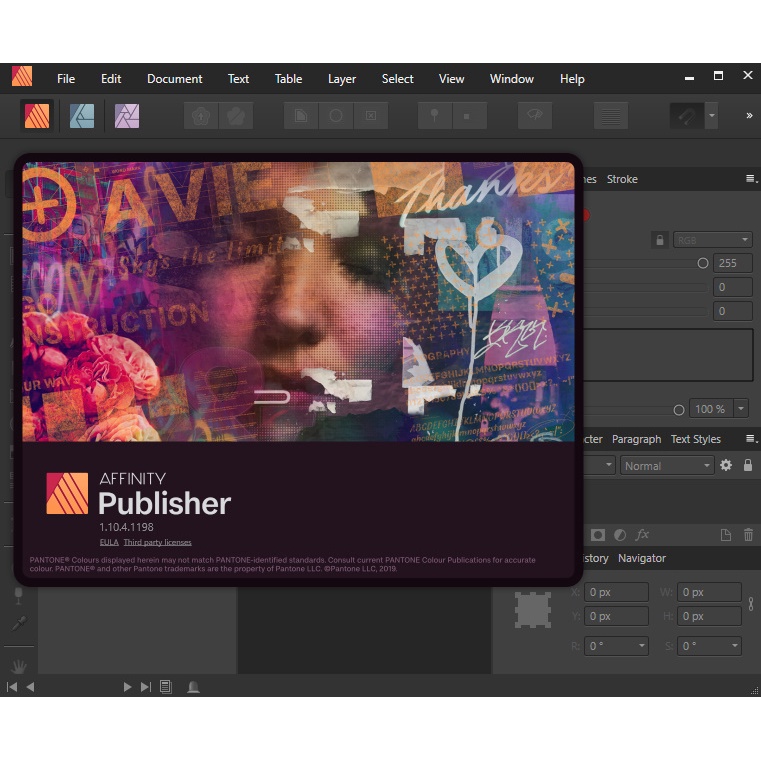
Task: Open the 100 % opacity dropdown arrow
Action: click(x=741, y=409)
